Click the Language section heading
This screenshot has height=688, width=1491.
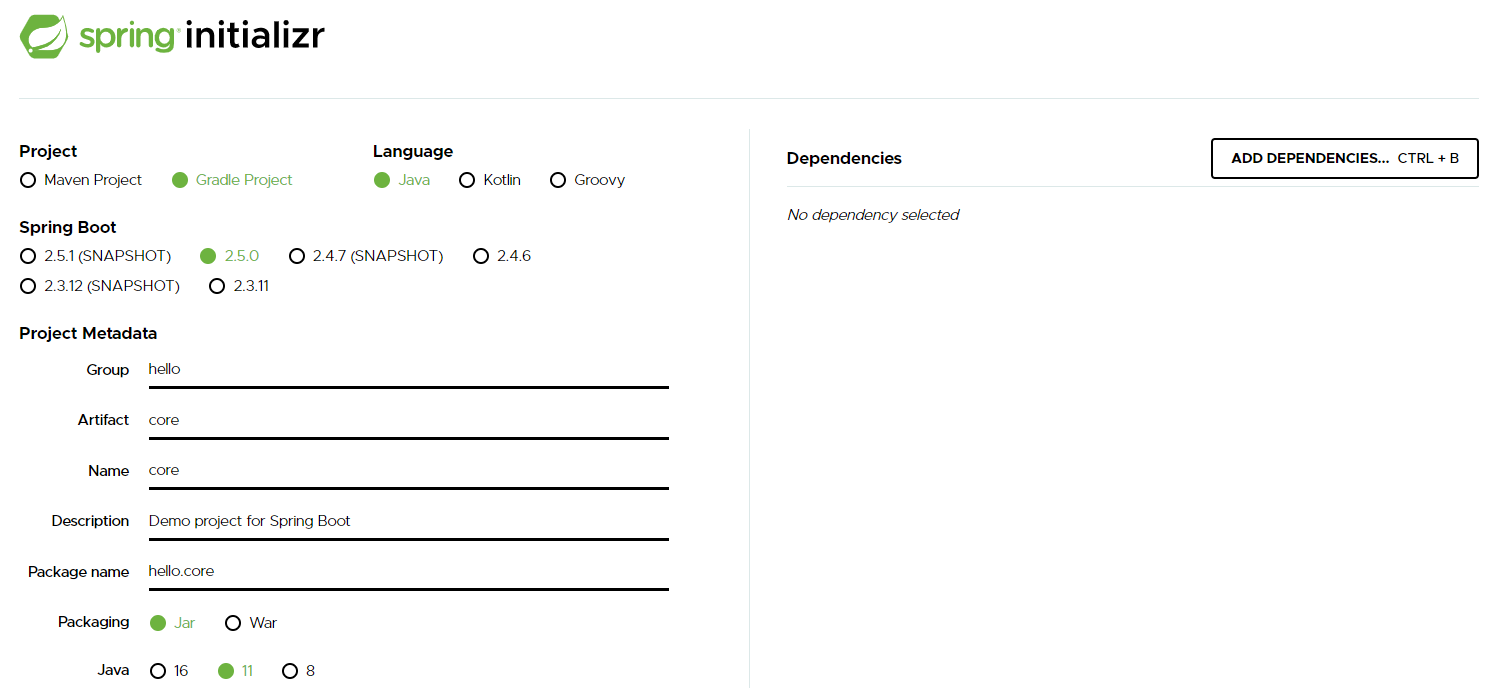pos(413,151)
